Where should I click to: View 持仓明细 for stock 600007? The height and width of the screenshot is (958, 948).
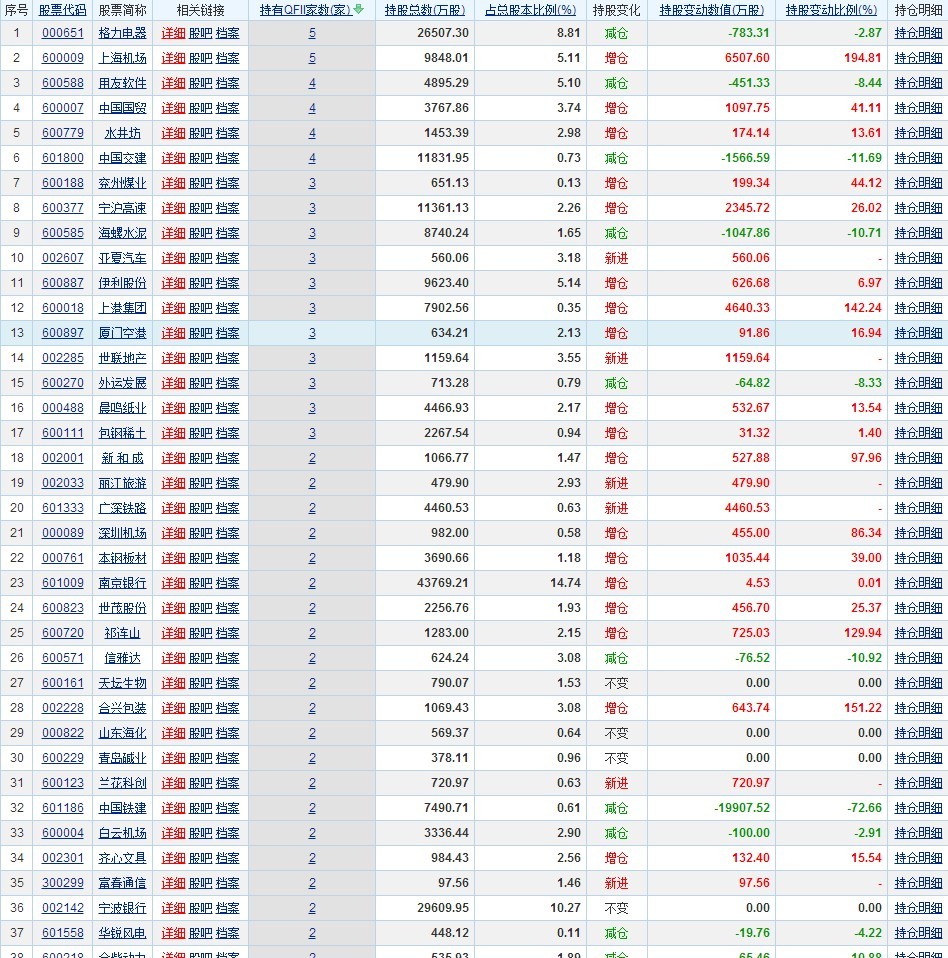tap(918, 108)
